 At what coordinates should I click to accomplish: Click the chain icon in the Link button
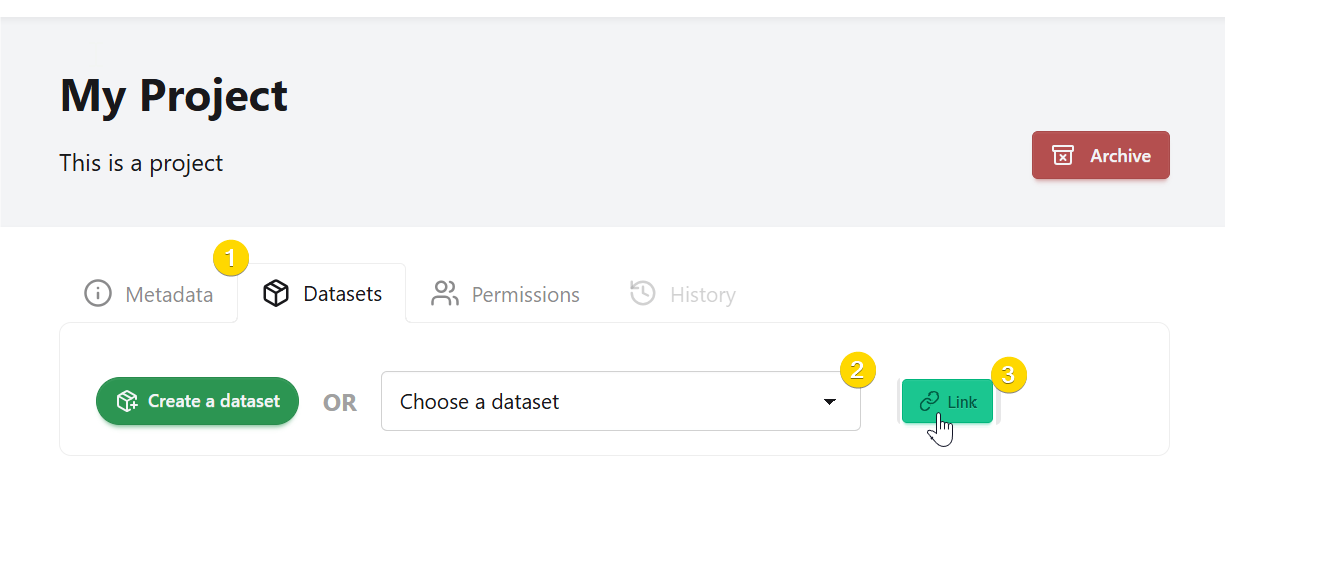point(929,401)
